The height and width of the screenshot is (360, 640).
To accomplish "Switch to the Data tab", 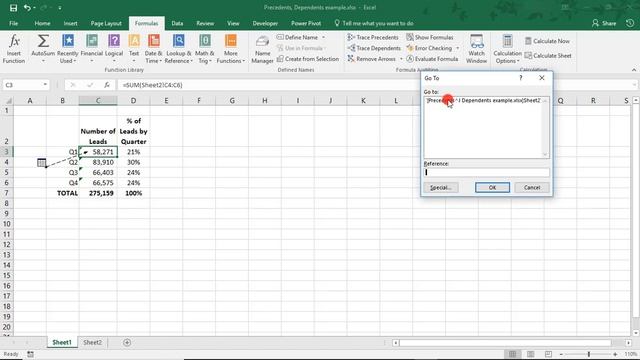I will point(177,23).
